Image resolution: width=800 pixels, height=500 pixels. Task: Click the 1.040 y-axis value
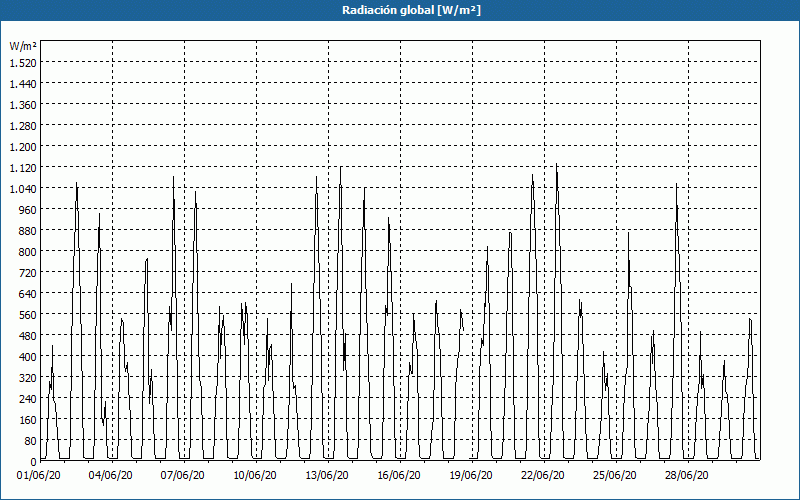[23, 189]
